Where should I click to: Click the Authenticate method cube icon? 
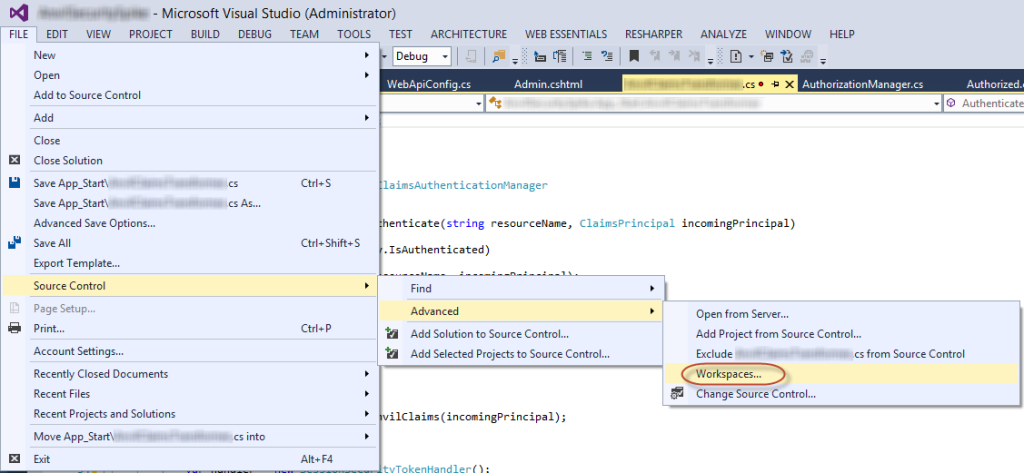(x=952, y=103)
